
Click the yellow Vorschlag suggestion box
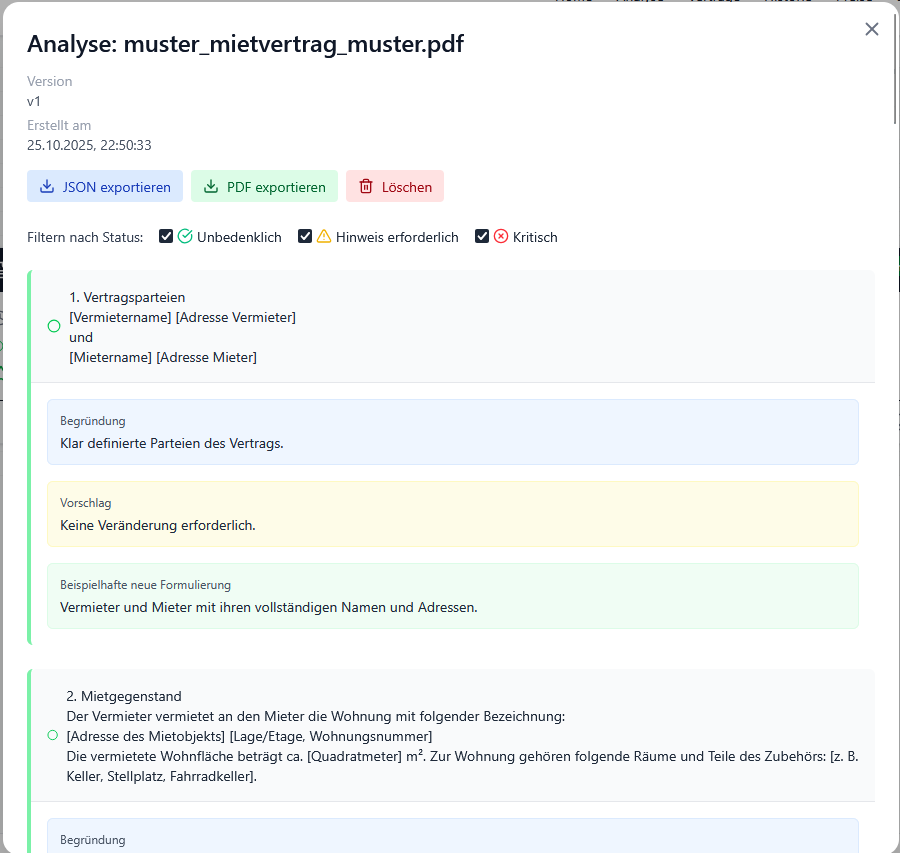tap(452, 514)
